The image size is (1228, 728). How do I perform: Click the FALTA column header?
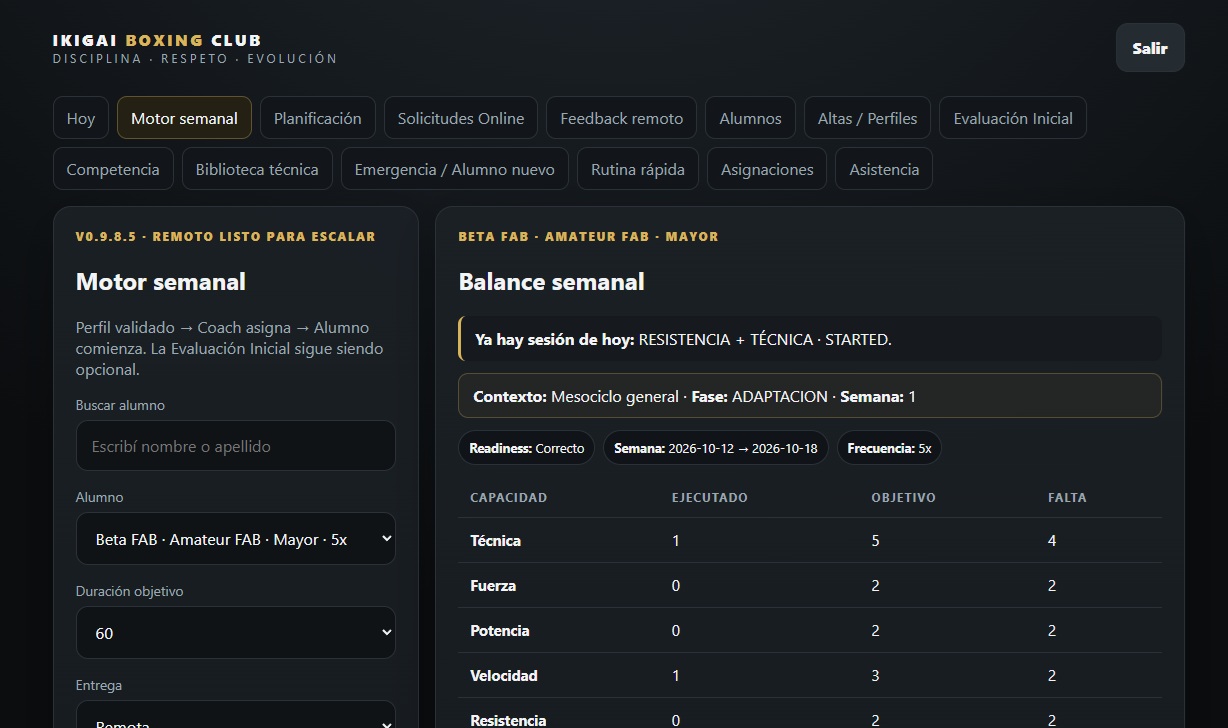coord(1067,497)
